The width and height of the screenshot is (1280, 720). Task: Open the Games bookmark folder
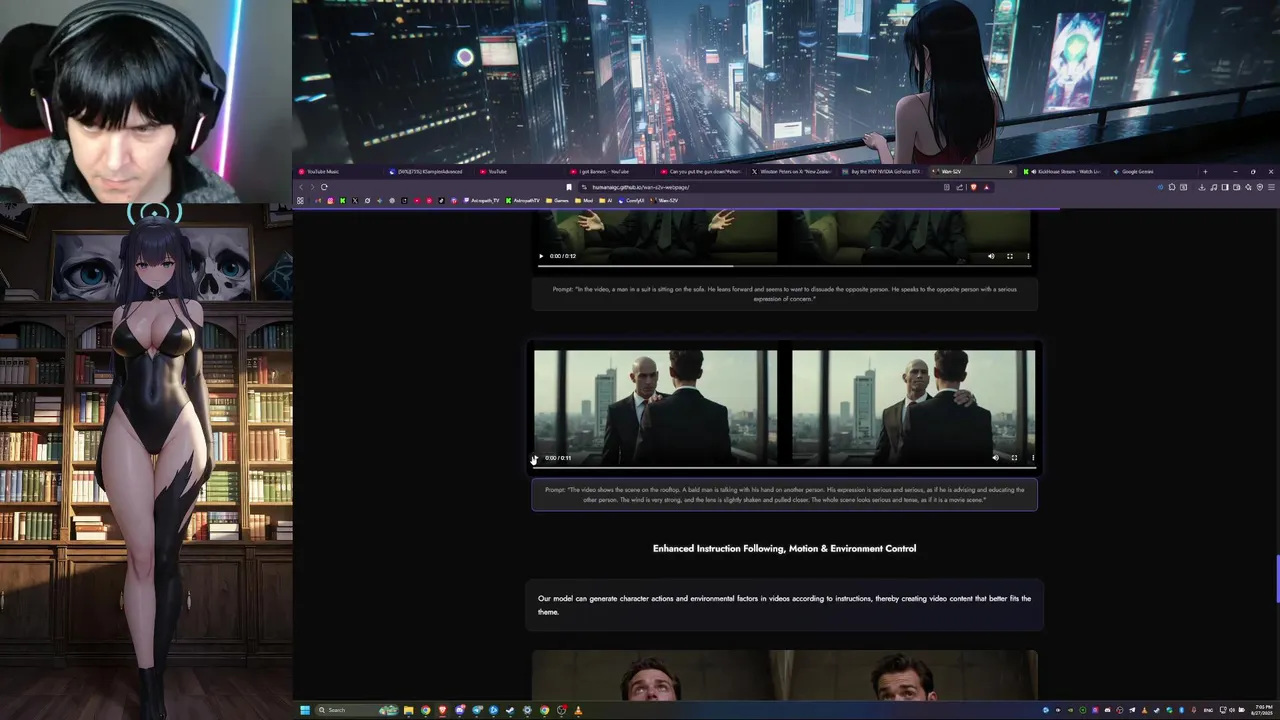tap(557, 200)
